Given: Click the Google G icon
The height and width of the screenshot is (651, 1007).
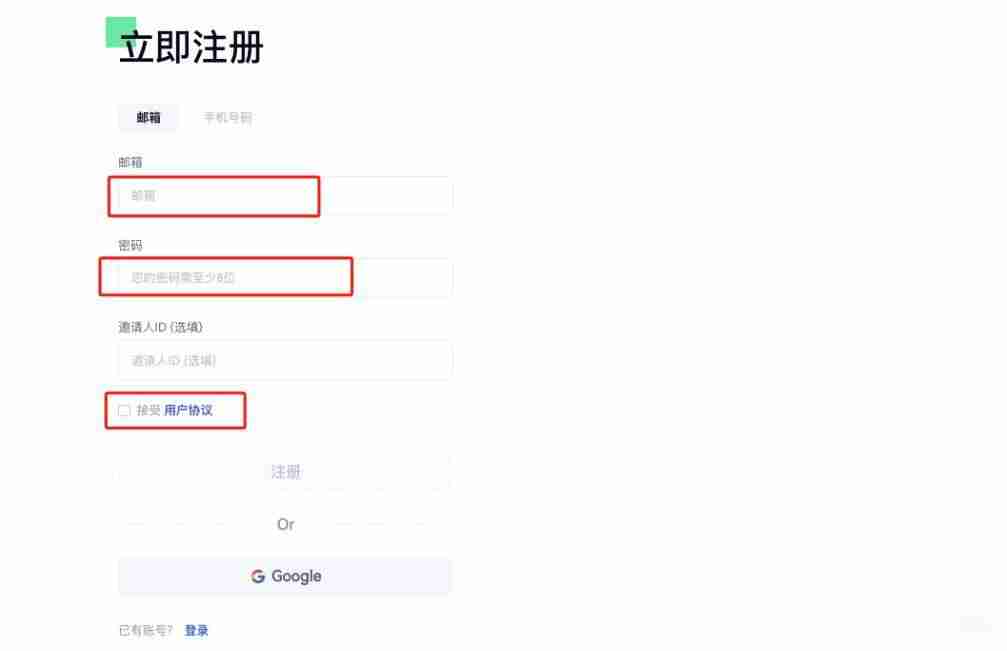Looking at the screenshot, I should click(255, 576).
